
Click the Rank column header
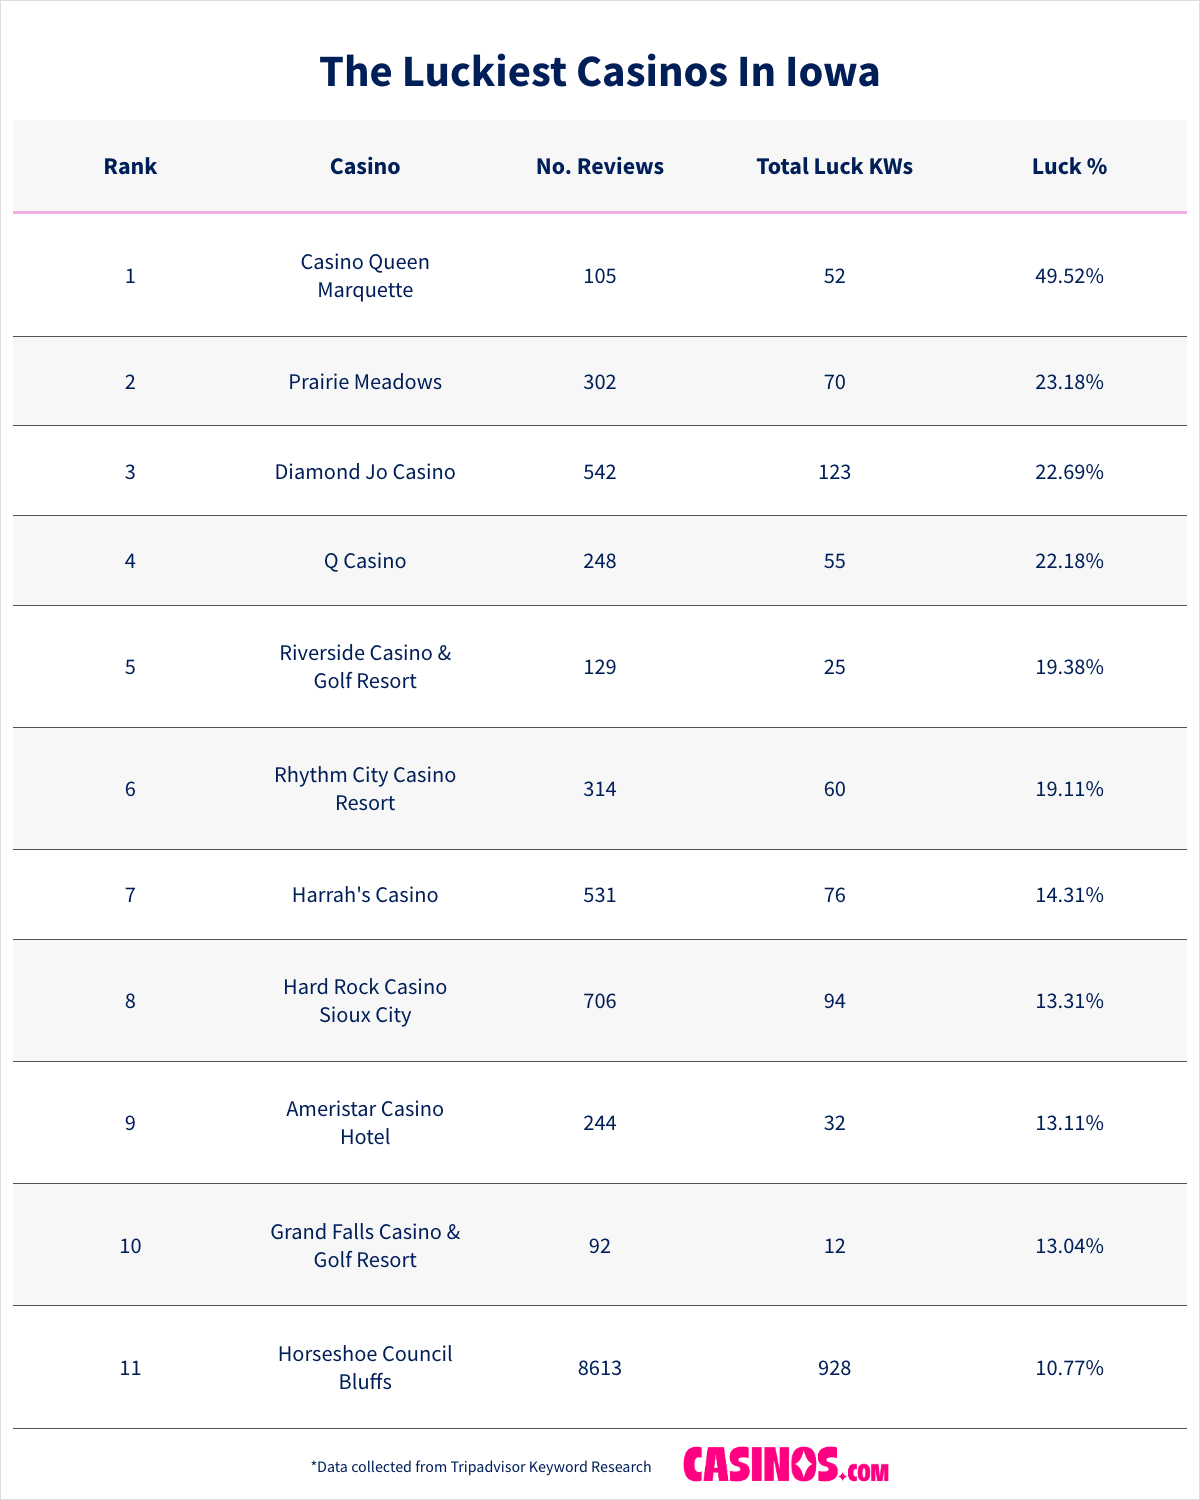[130, 167]
